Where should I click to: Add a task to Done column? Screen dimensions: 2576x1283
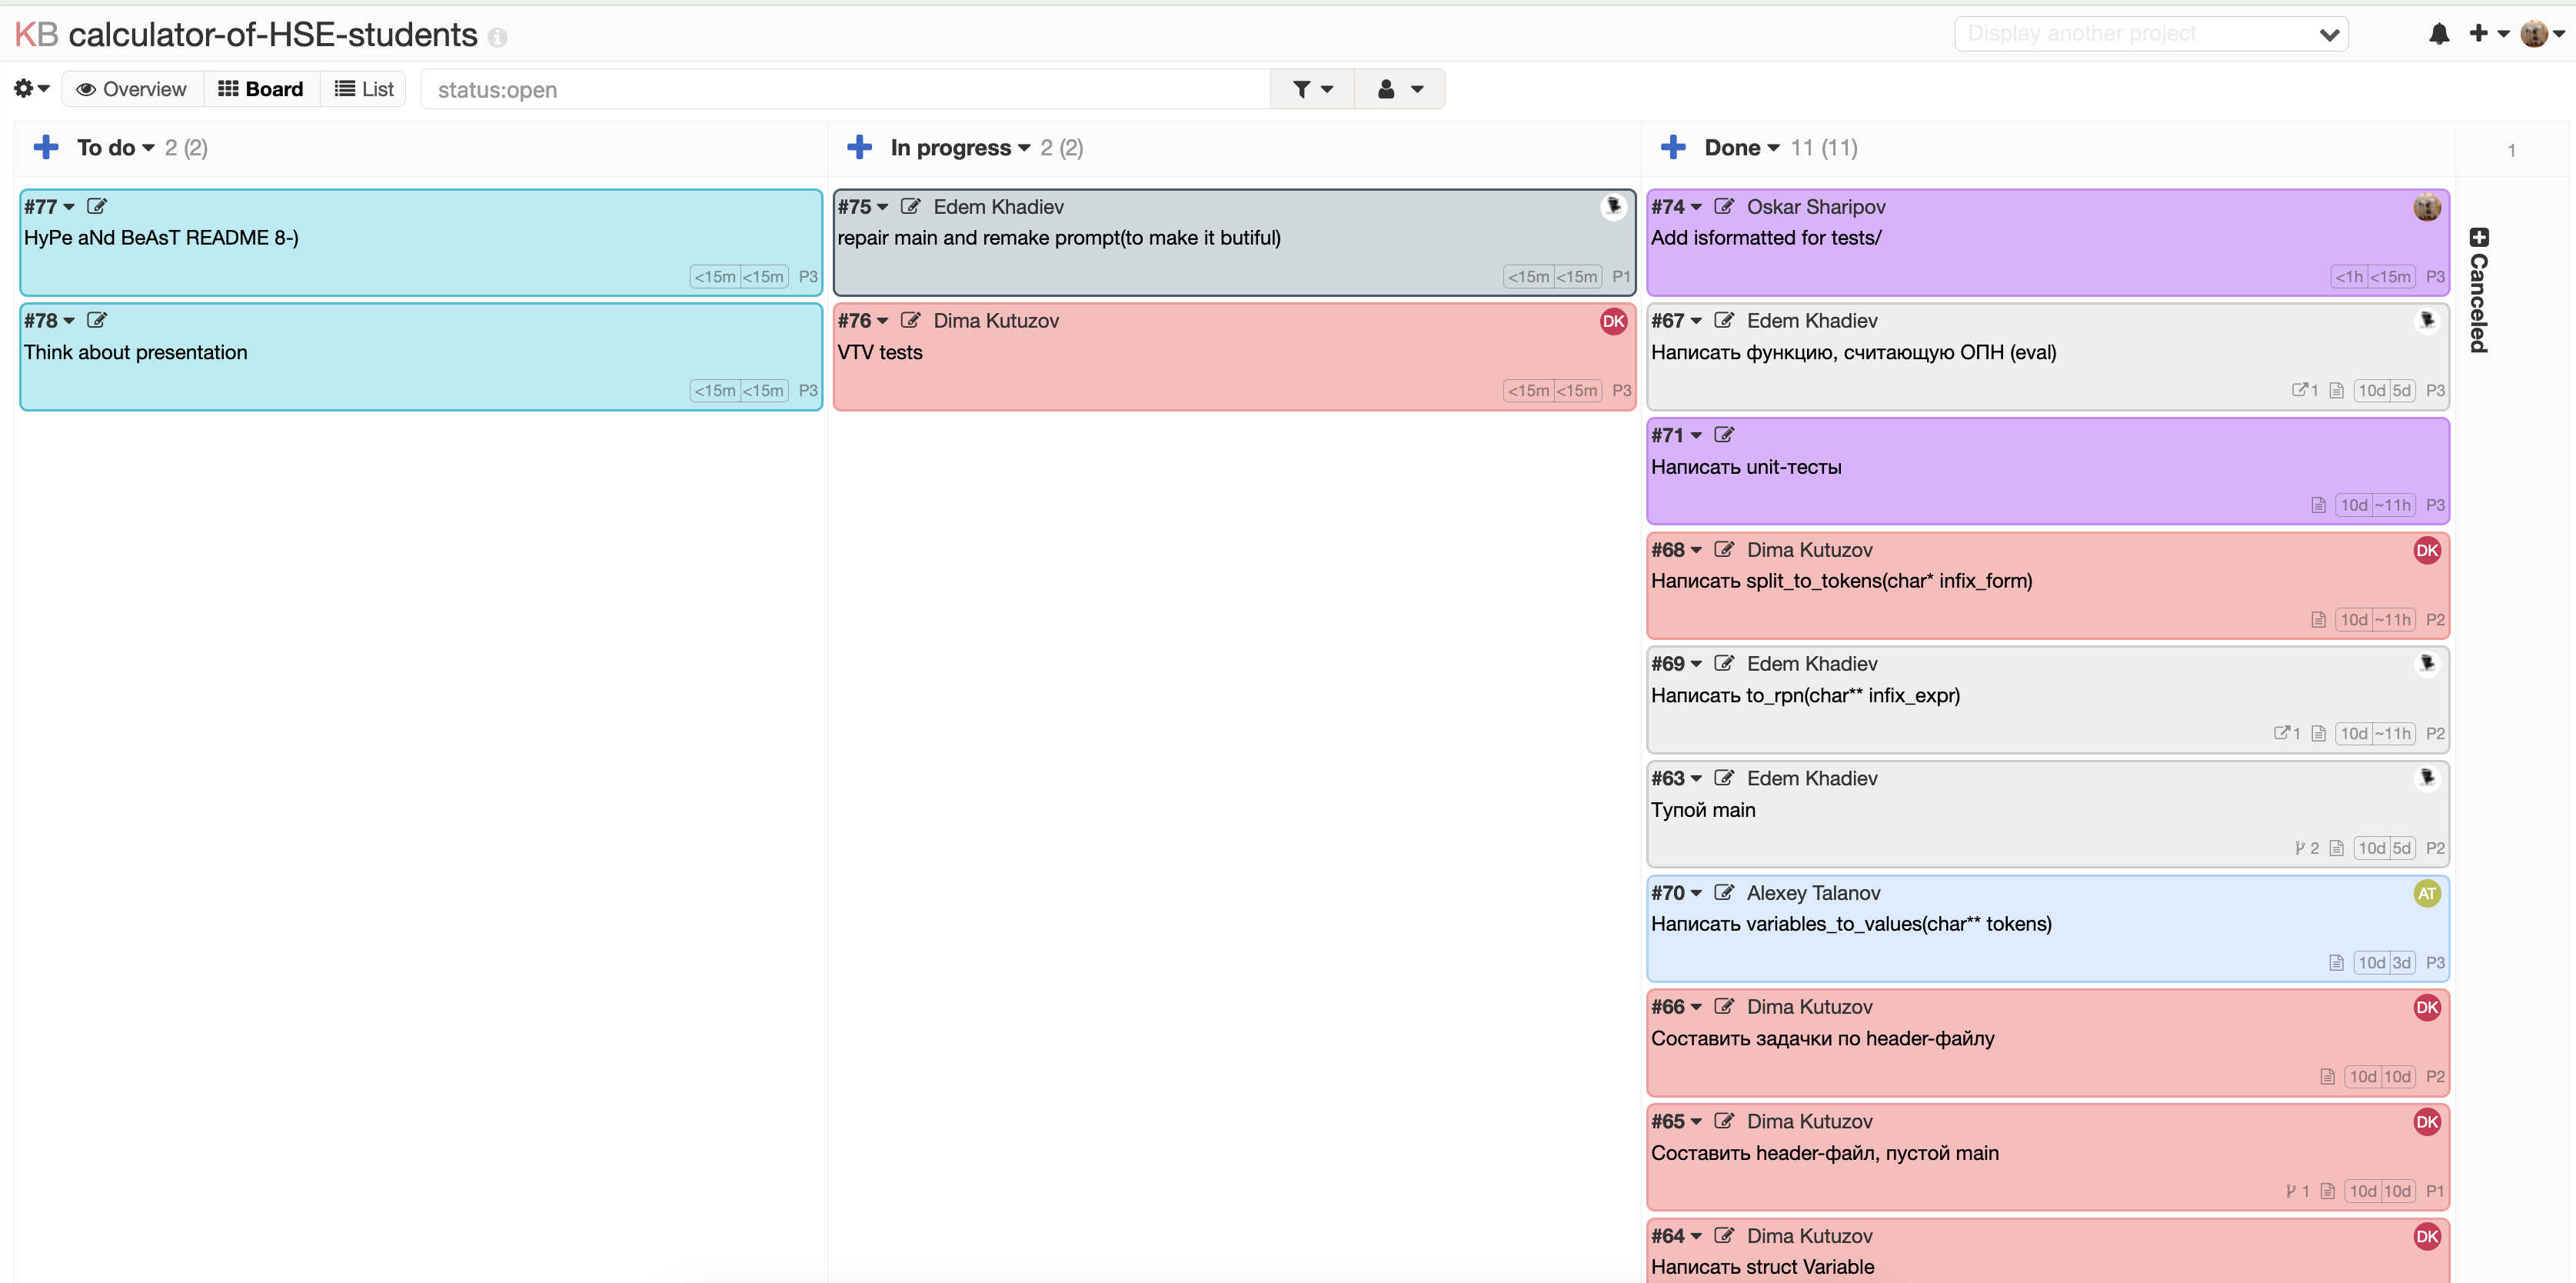1673,148
